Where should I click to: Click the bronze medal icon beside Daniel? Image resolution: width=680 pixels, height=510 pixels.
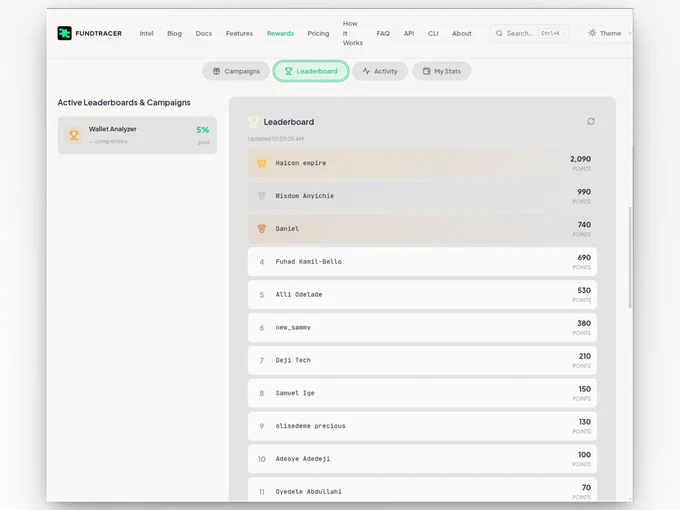262,229
